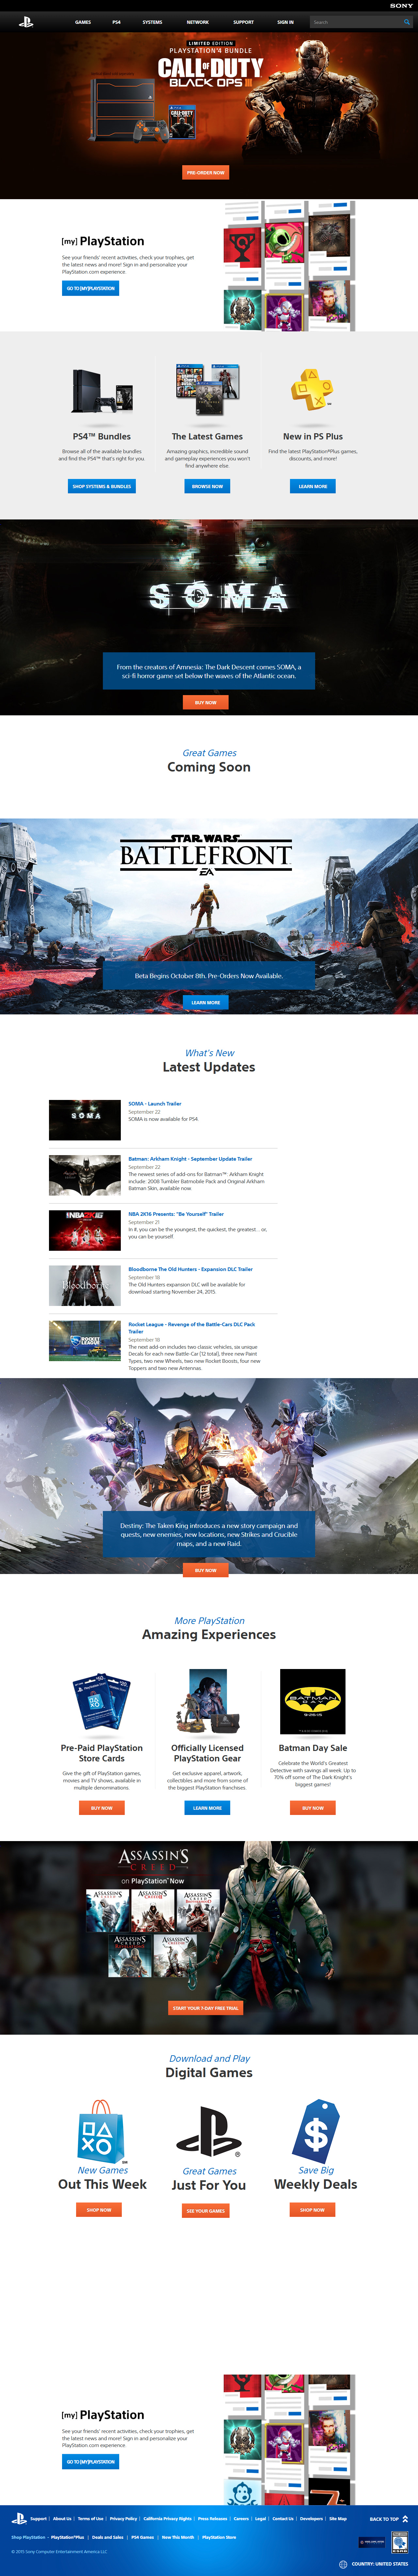Open Deals and Sales footer link
Image resolution: width=418 pixels, height=2576 pixels.
click(x=108, y=2537)
